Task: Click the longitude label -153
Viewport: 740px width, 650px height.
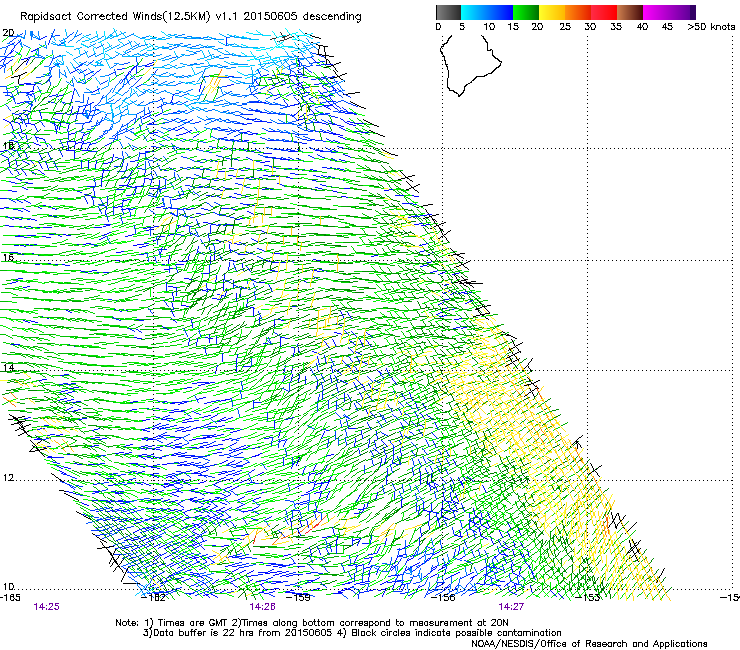Action: 588,598
